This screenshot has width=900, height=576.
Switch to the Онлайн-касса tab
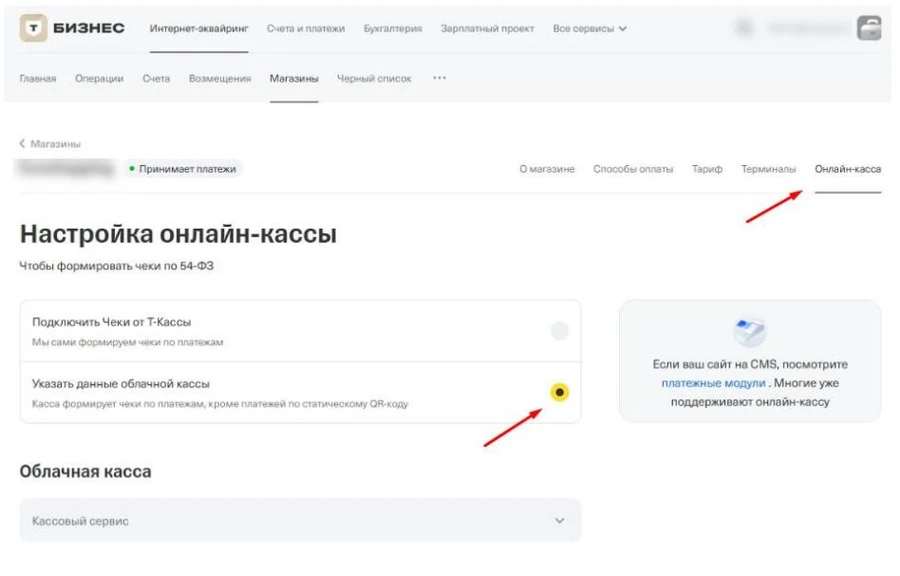(847, 169)
